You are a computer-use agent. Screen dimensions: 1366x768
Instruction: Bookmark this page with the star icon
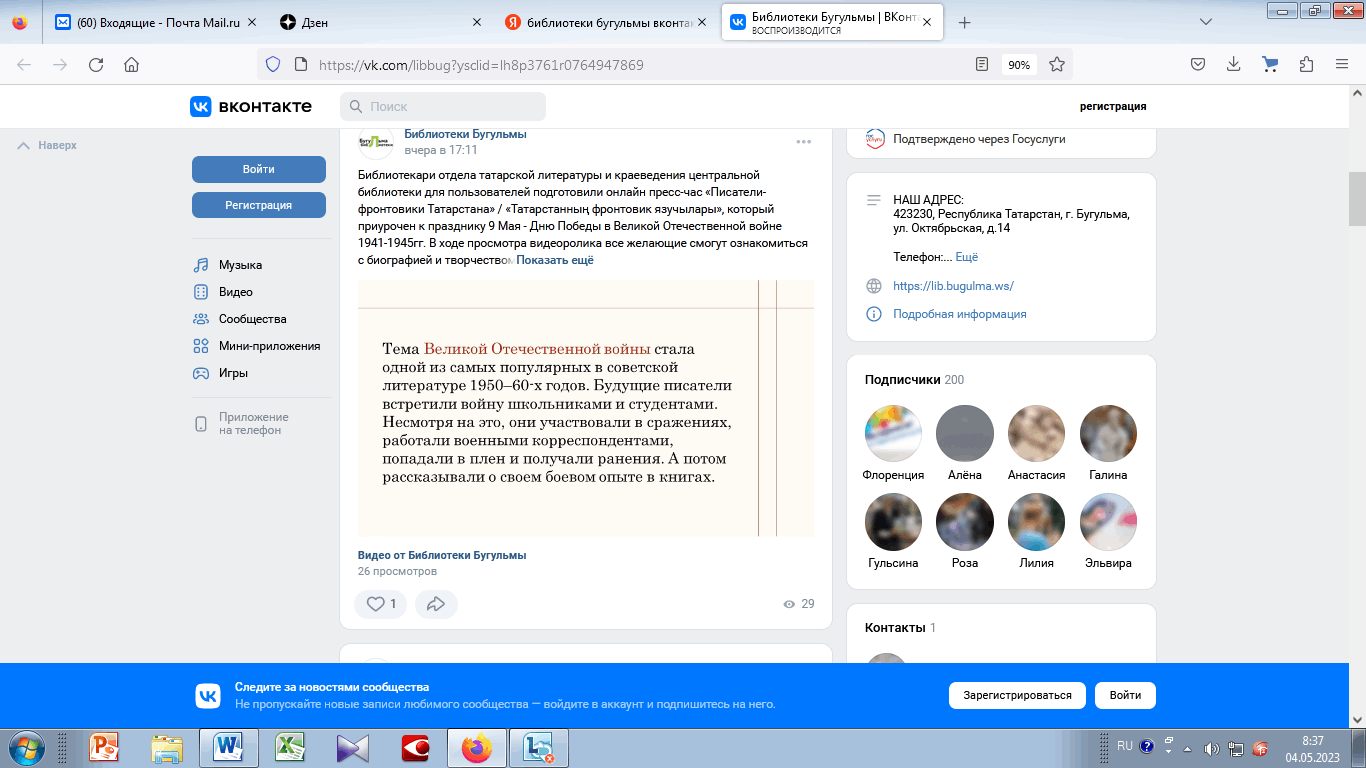1057,65
